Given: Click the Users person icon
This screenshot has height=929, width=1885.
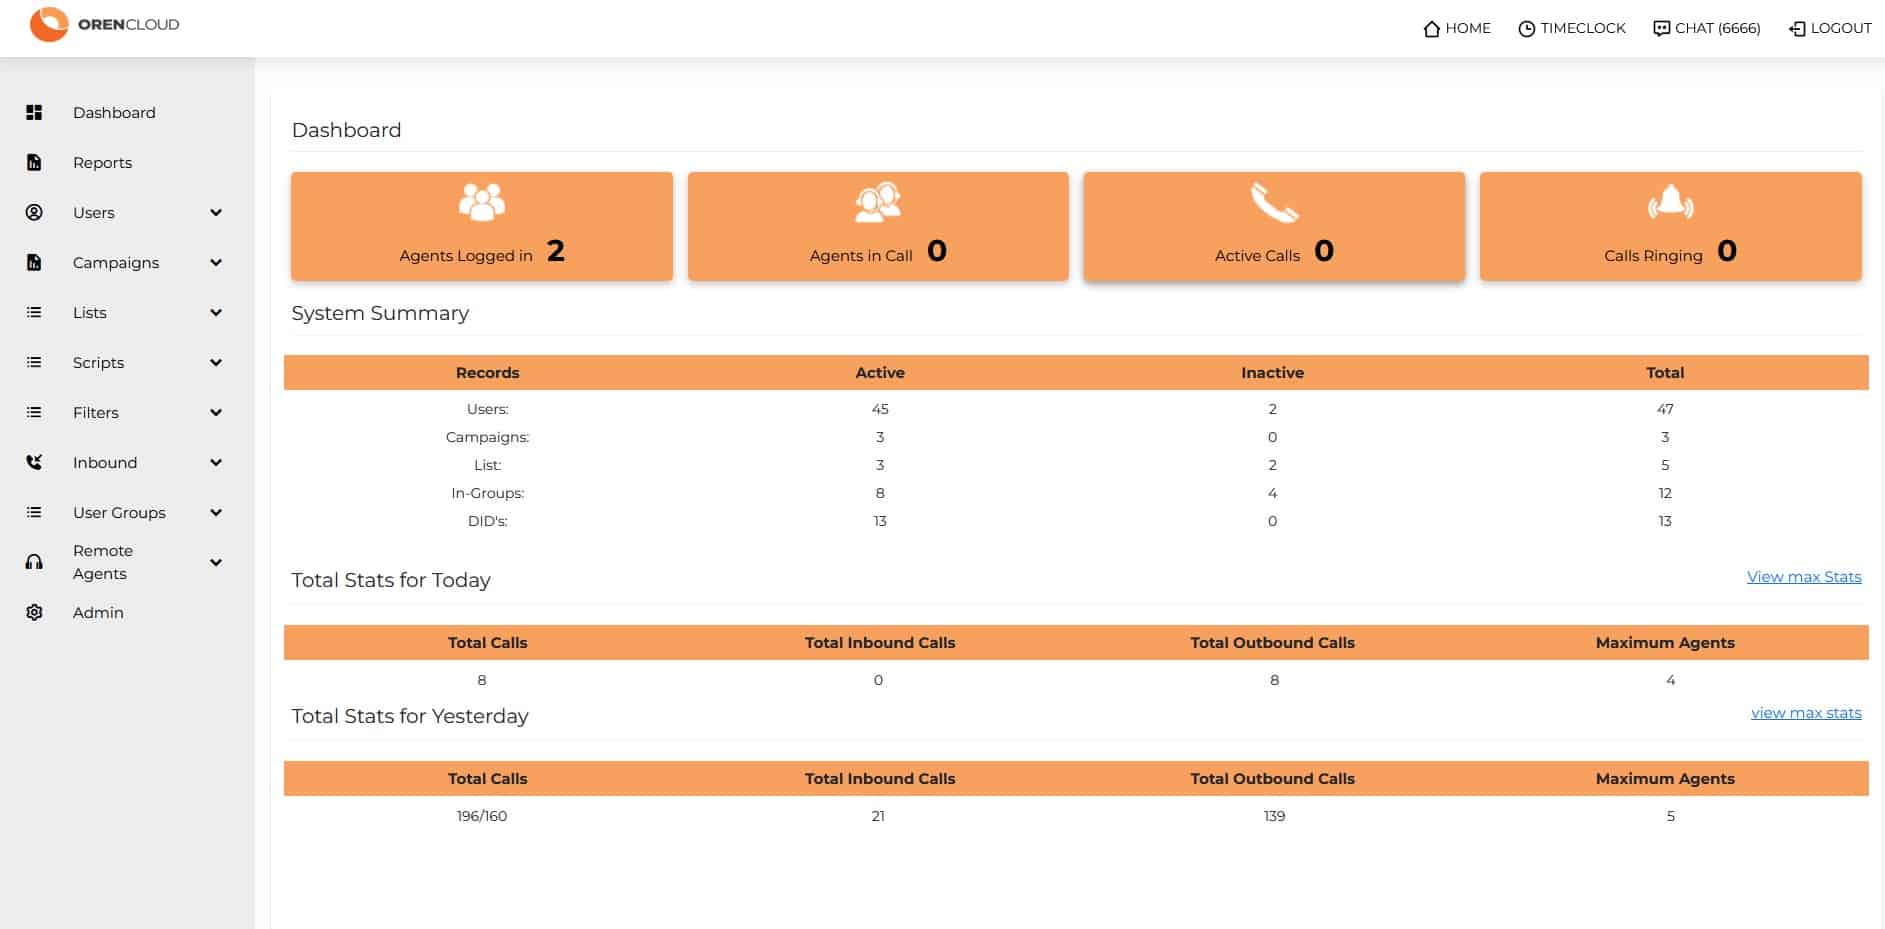Looking at the screenshot, I should pyautogui.click(x=34, y=213).
